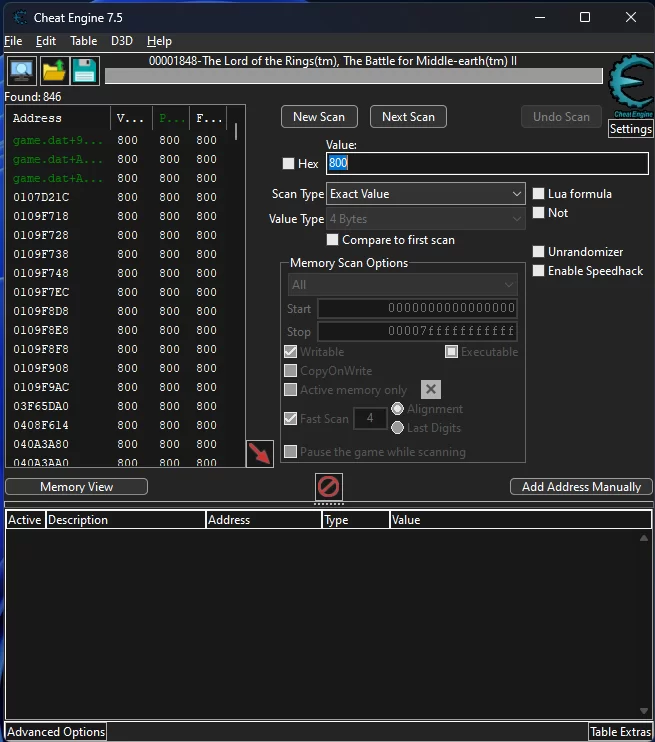Screen dimensions: 655x742
Task: Click the cheat table scroll up arrow
Action: 644,538
